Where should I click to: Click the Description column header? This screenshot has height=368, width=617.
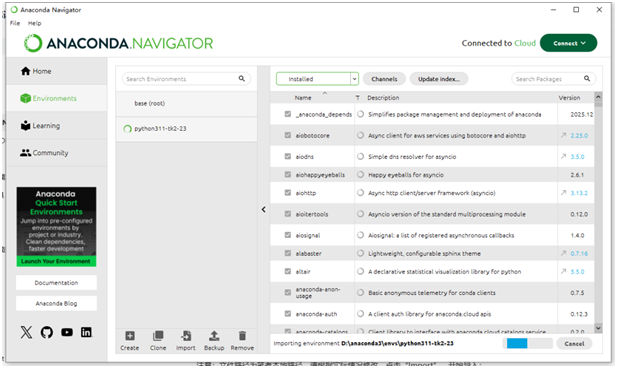tap(383, 98)
